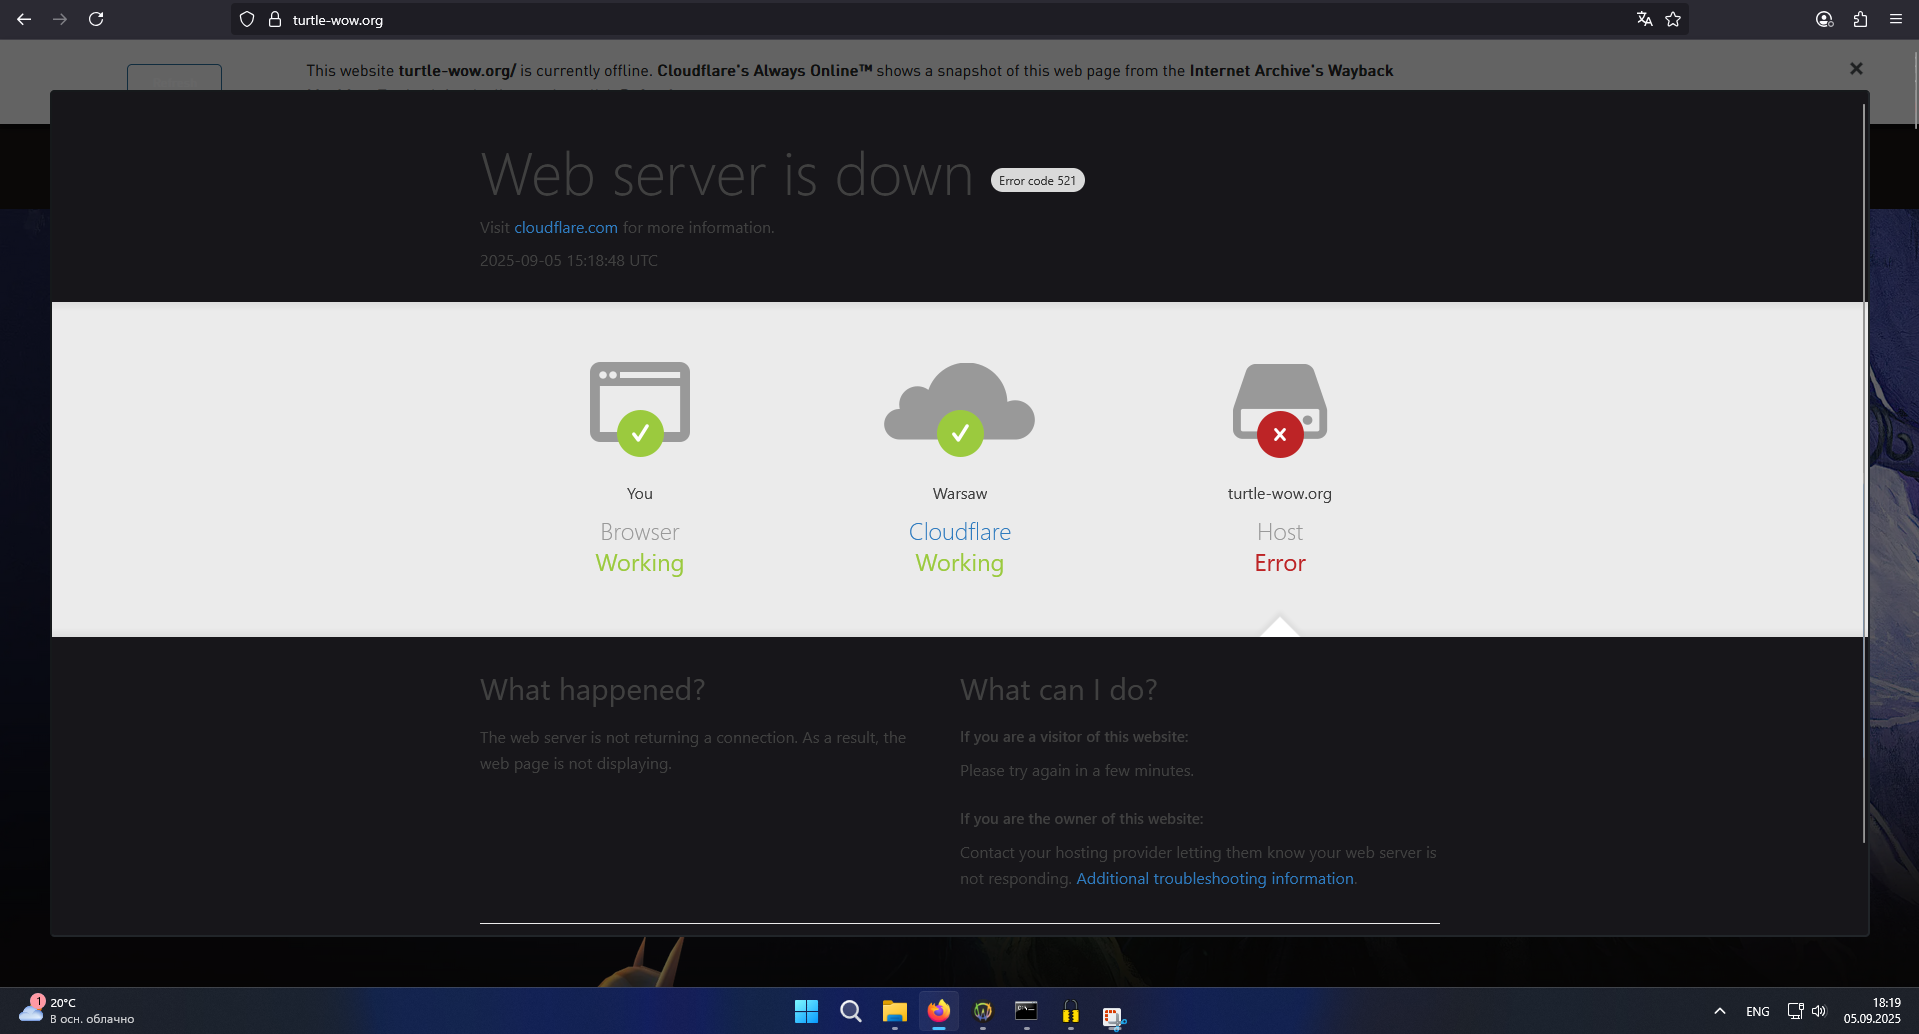Open File Explorer from the taskbar
Image resolution: width=1919 pixels, height=1034 pixels.
tap(895, 1011)
